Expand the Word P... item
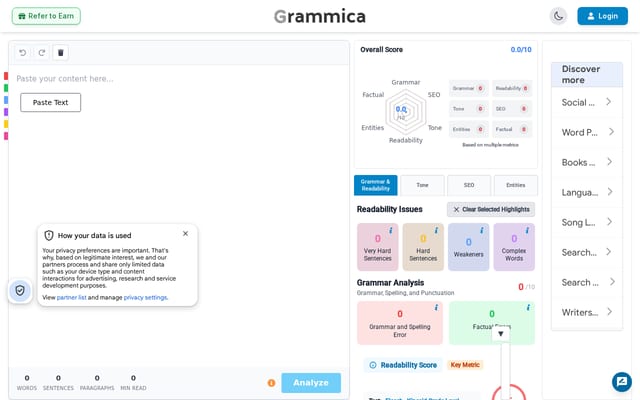 (x=587, y=132)
